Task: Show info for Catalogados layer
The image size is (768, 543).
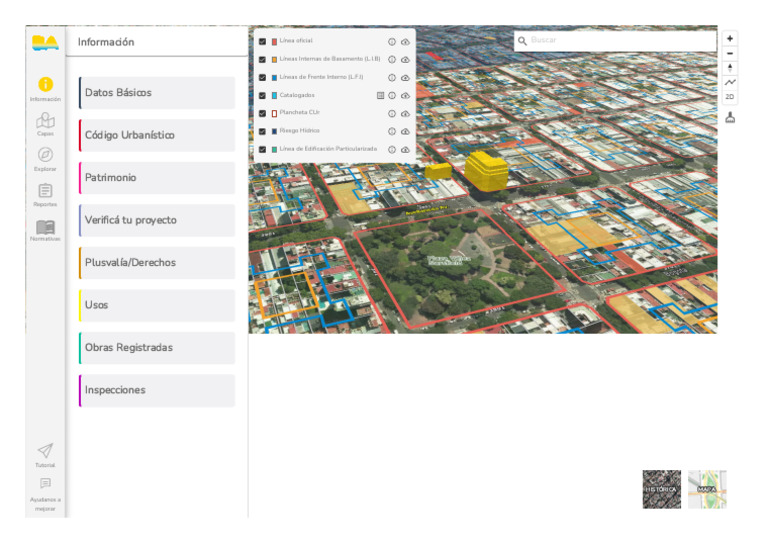Action: [392, 95]
